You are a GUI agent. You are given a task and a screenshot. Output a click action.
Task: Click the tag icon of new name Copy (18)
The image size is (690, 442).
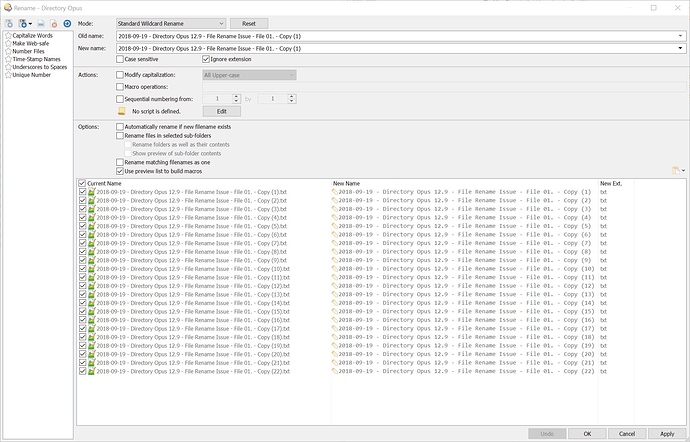pyautogui.click(x=334, y=337)
